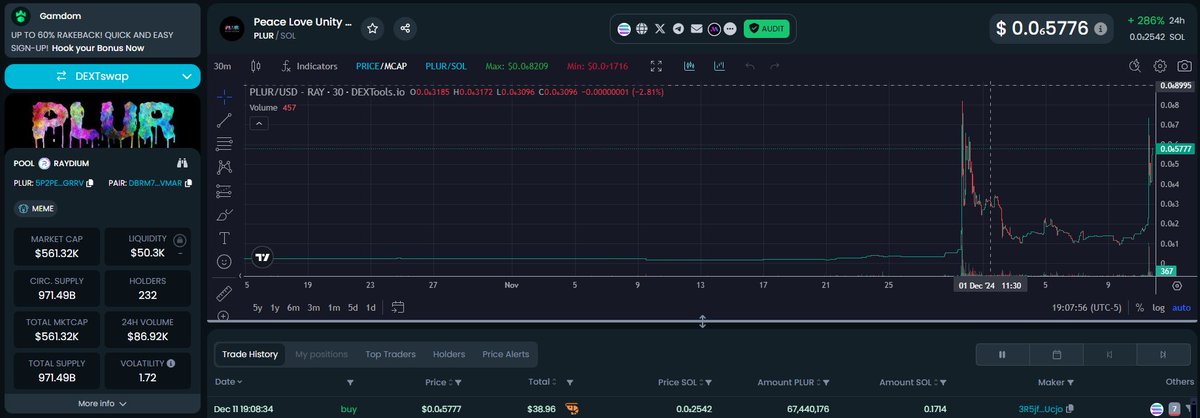The width and height of the screenshot is (1200, 418).
Task: Add PLUR to favorites with star
Action: click(x=372, y=28)
